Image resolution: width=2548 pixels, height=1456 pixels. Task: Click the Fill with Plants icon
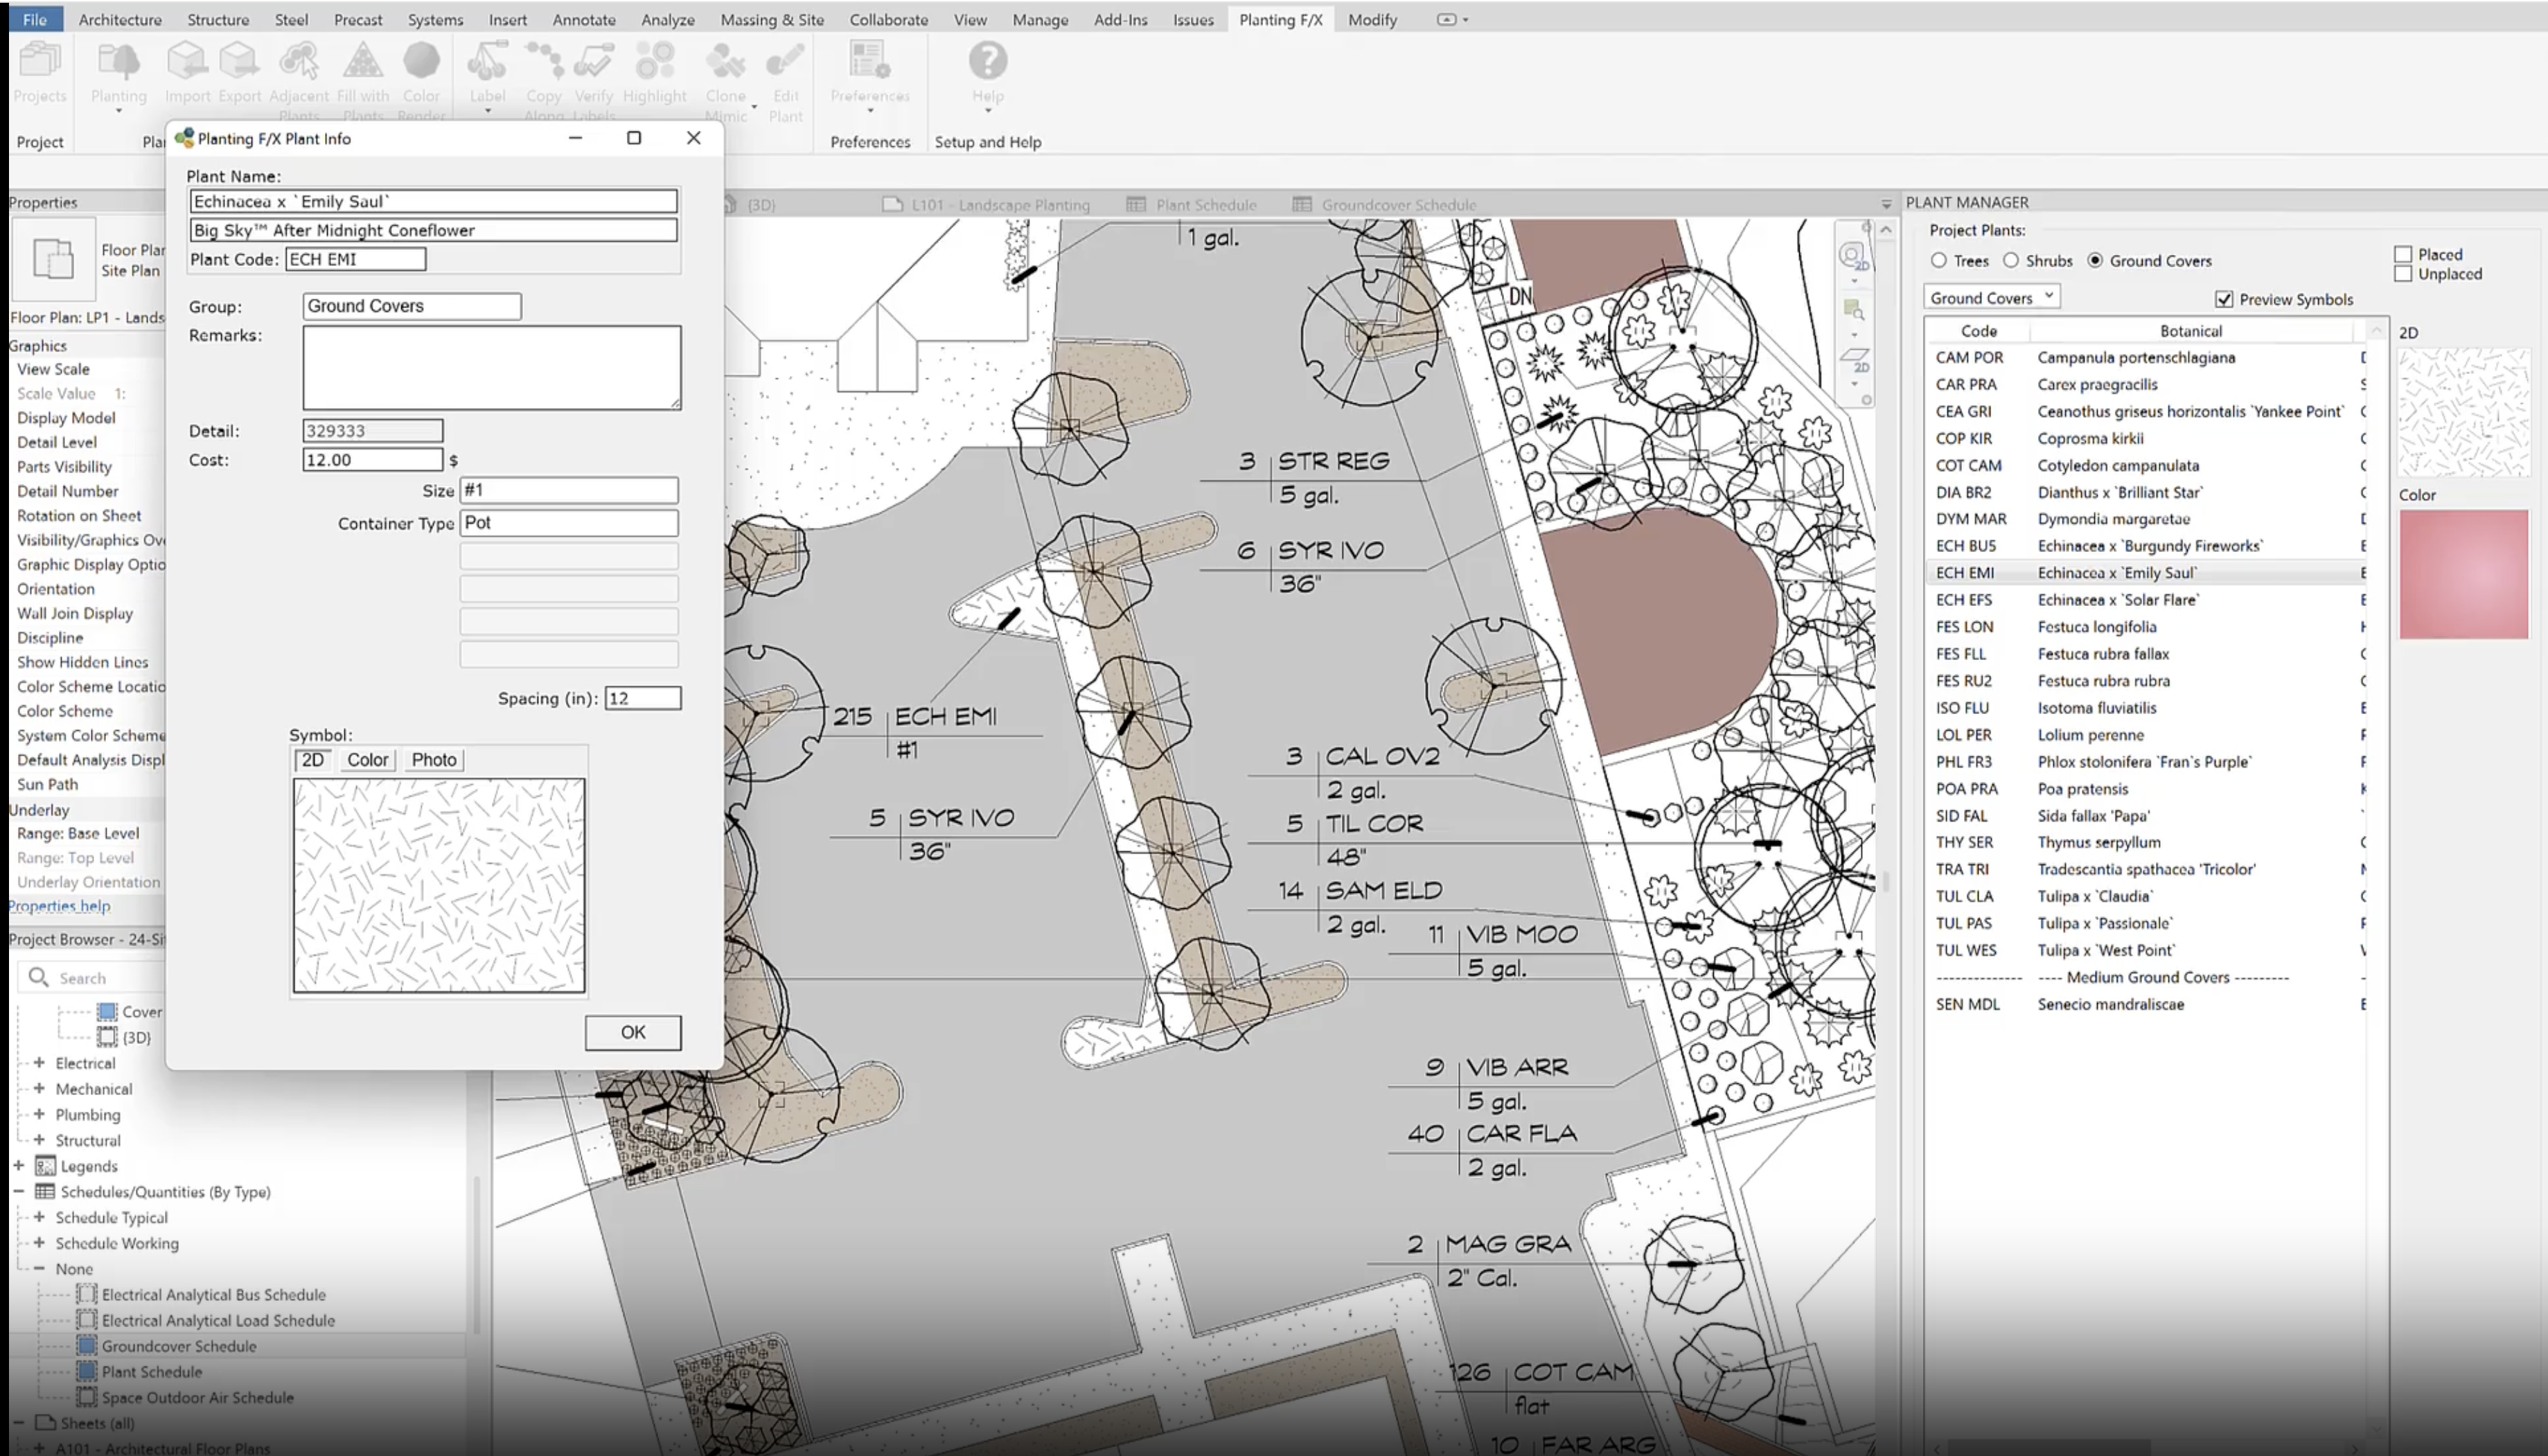[x=362, y=62]
